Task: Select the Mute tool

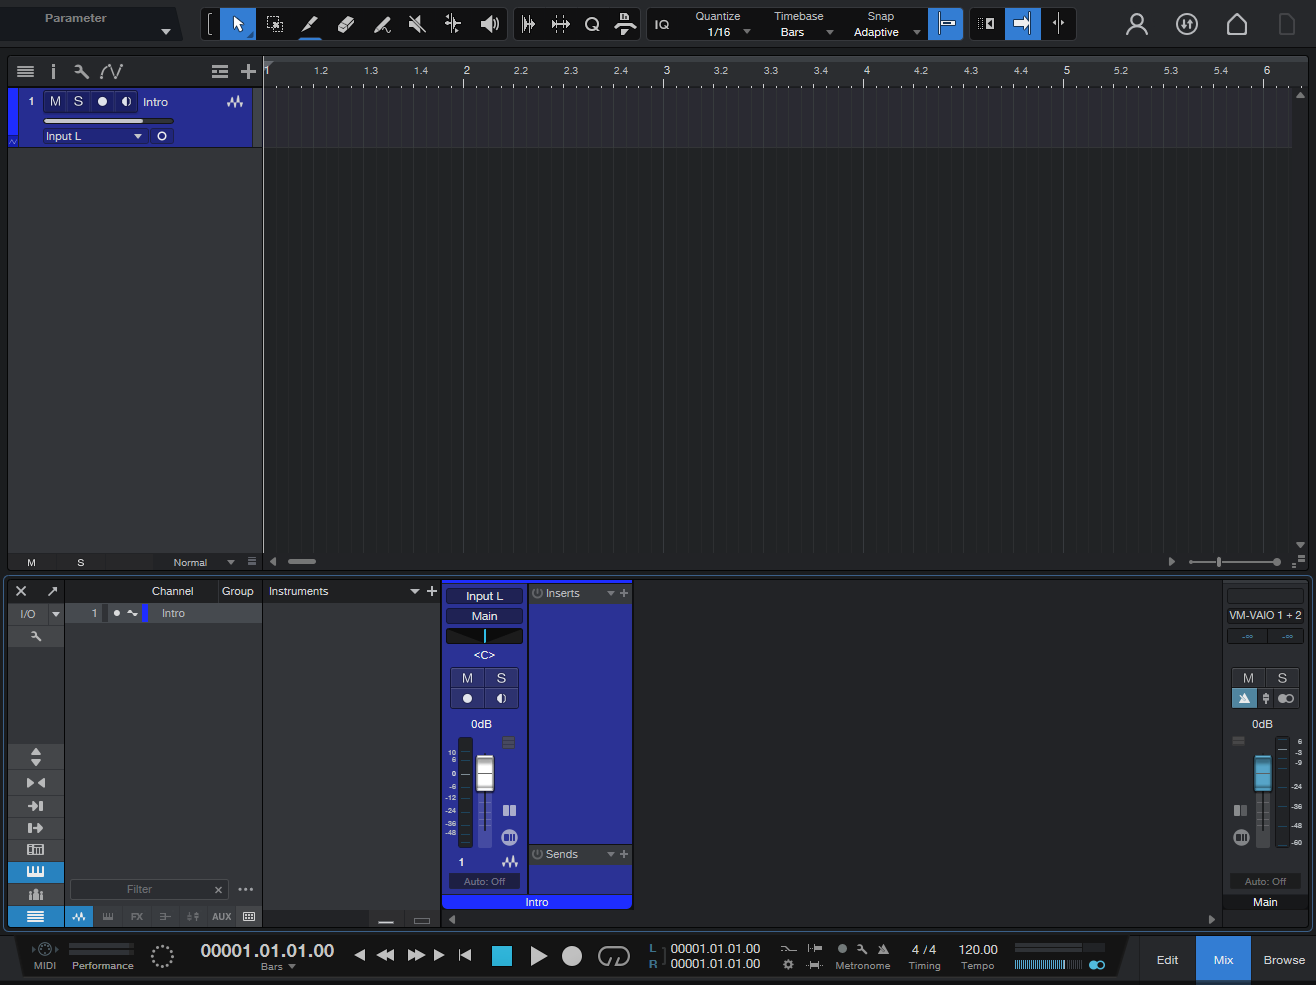Action: pos(418,24)
